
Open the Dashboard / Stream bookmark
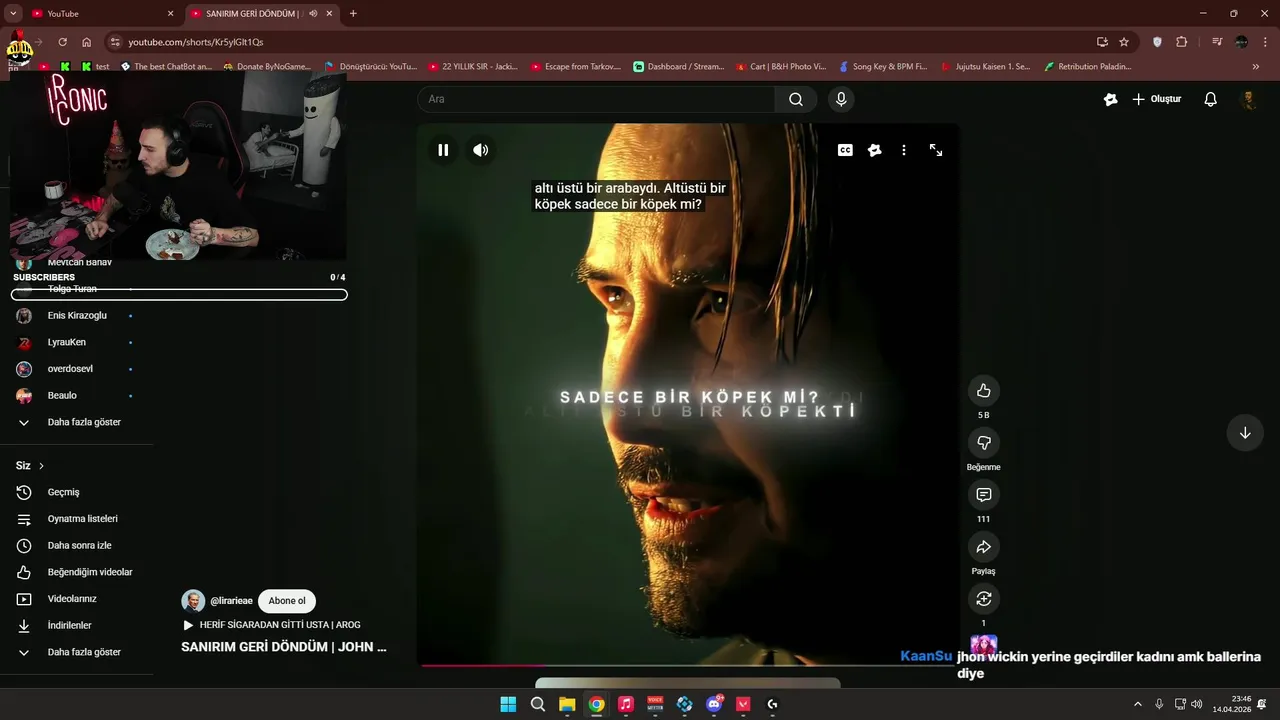pos(679,67)
